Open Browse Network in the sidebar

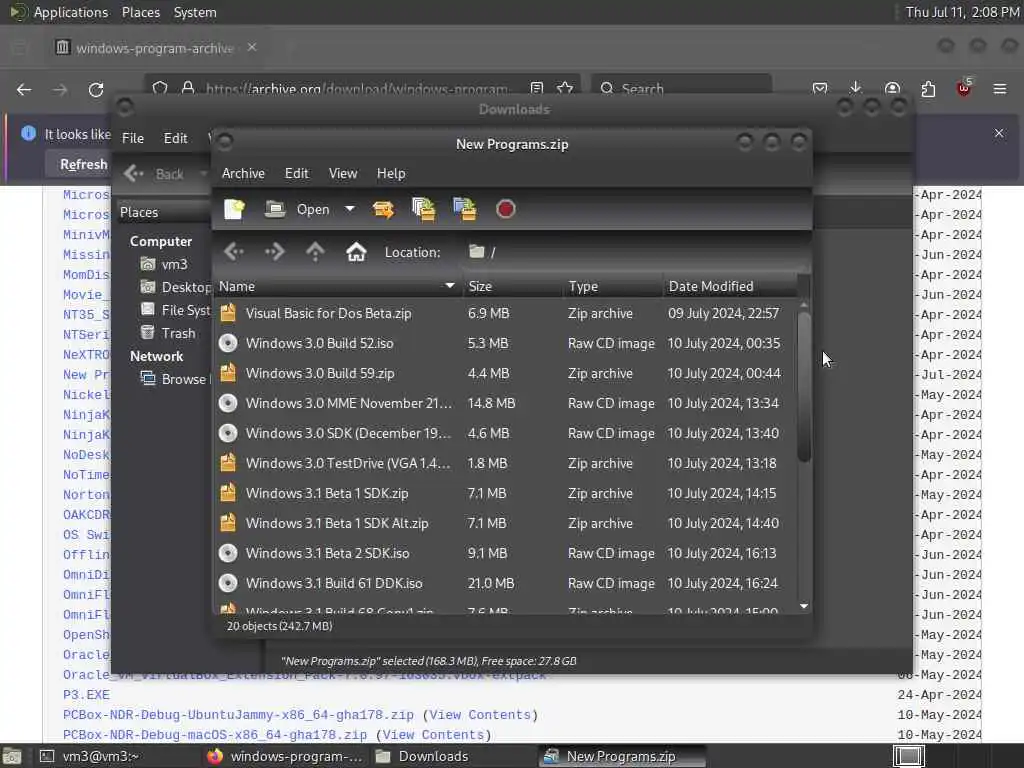(x=174, y=379)
